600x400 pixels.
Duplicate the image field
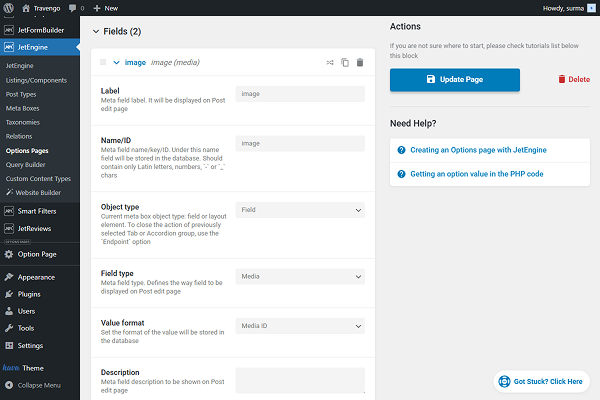tap(345, 62)
